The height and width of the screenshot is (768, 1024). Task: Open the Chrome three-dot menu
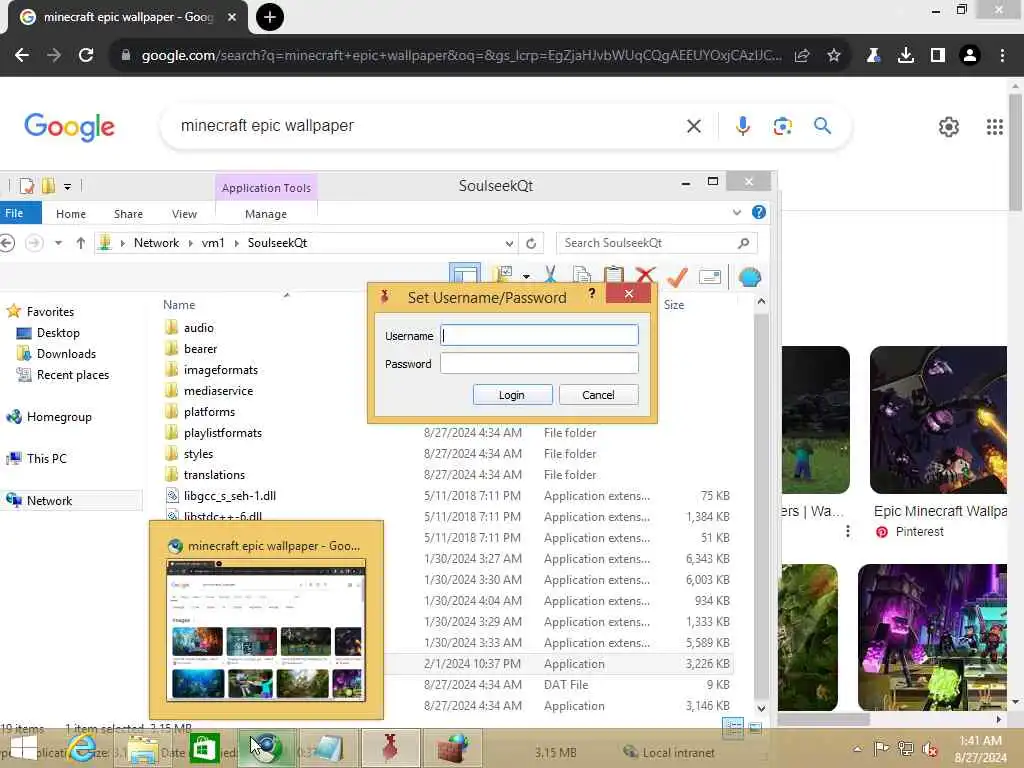coord(1002,56)
